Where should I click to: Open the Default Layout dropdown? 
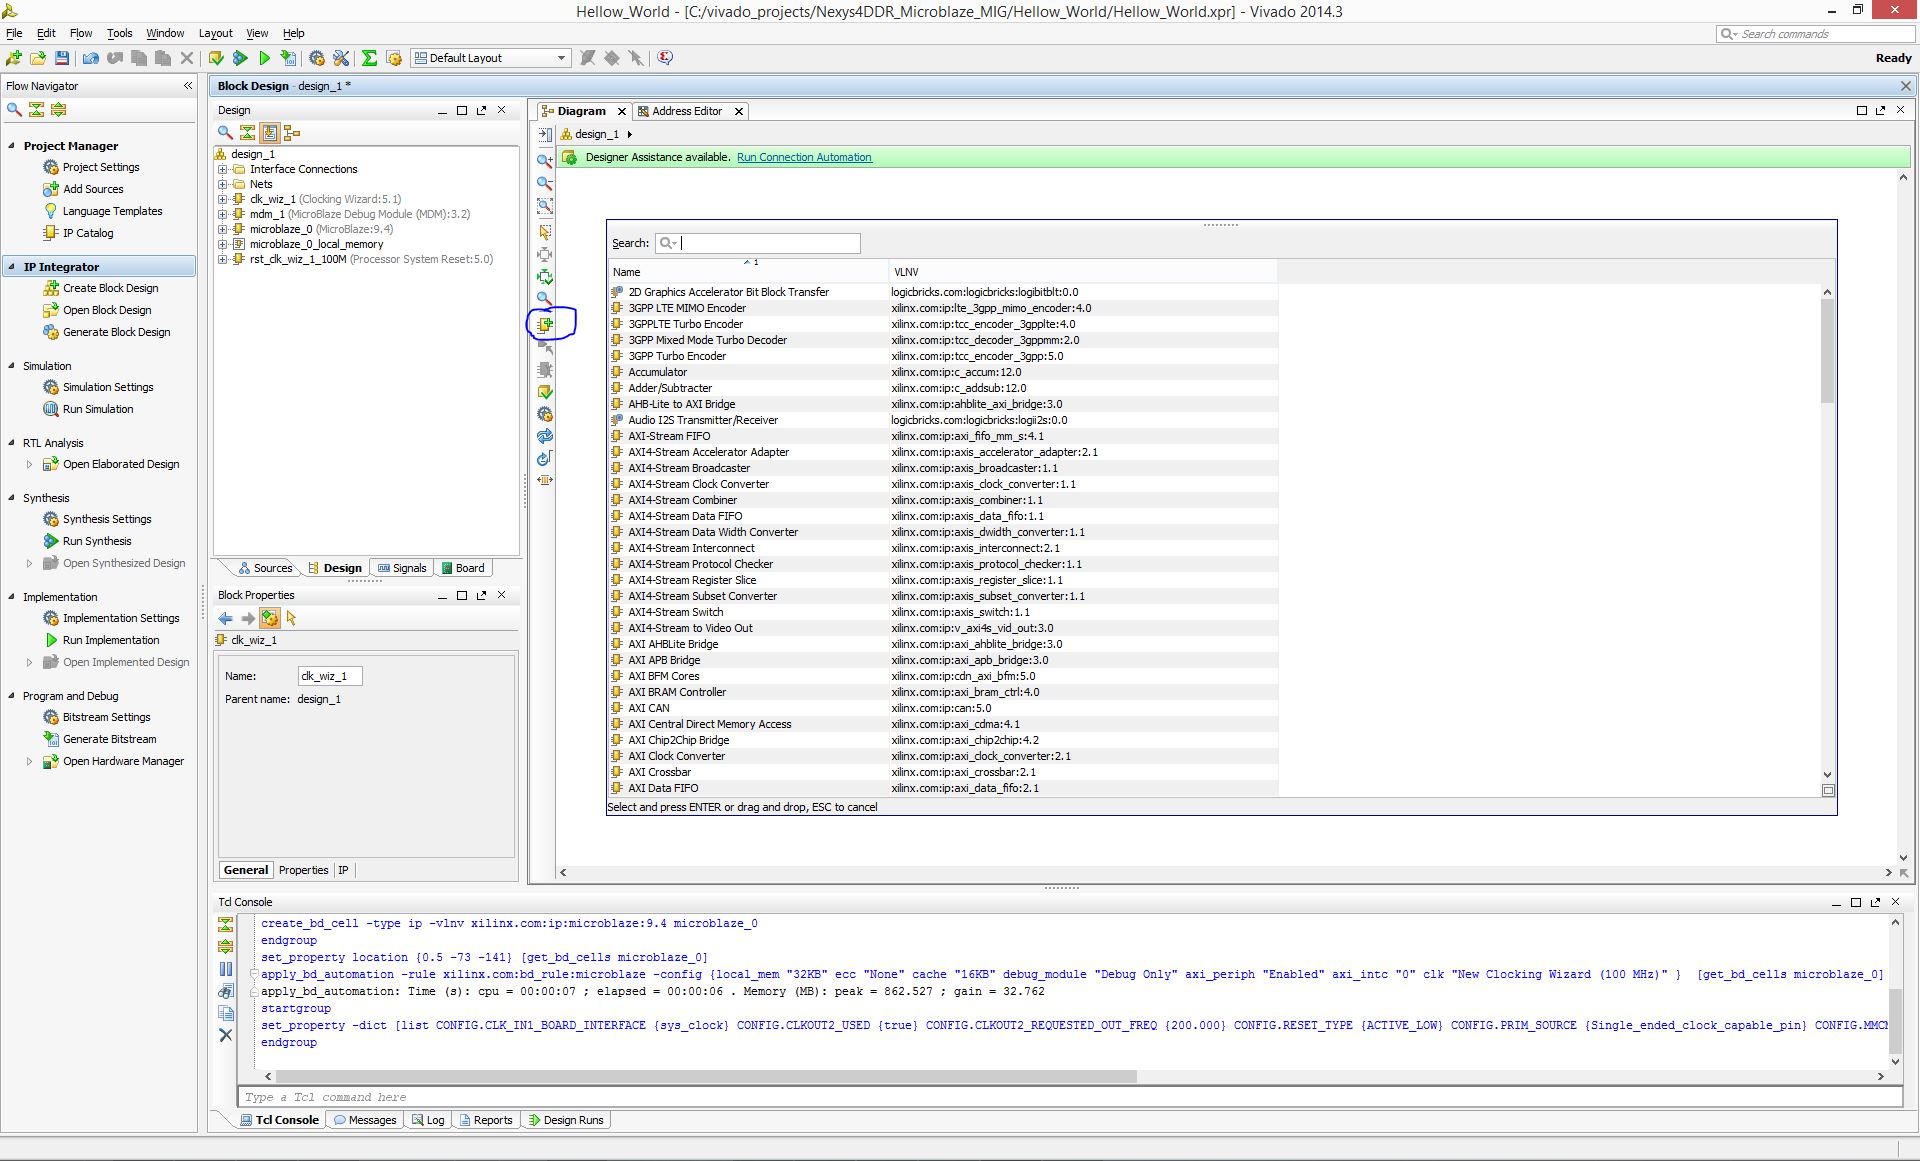(x=490, y=58)
